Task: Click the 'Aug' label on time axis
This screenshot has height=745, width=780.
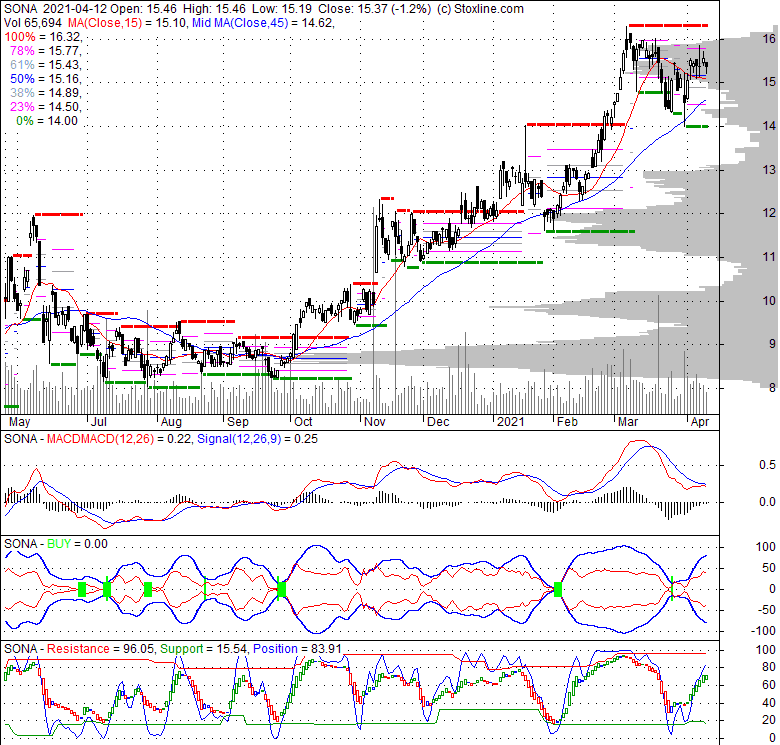Action: click(171, 422)
